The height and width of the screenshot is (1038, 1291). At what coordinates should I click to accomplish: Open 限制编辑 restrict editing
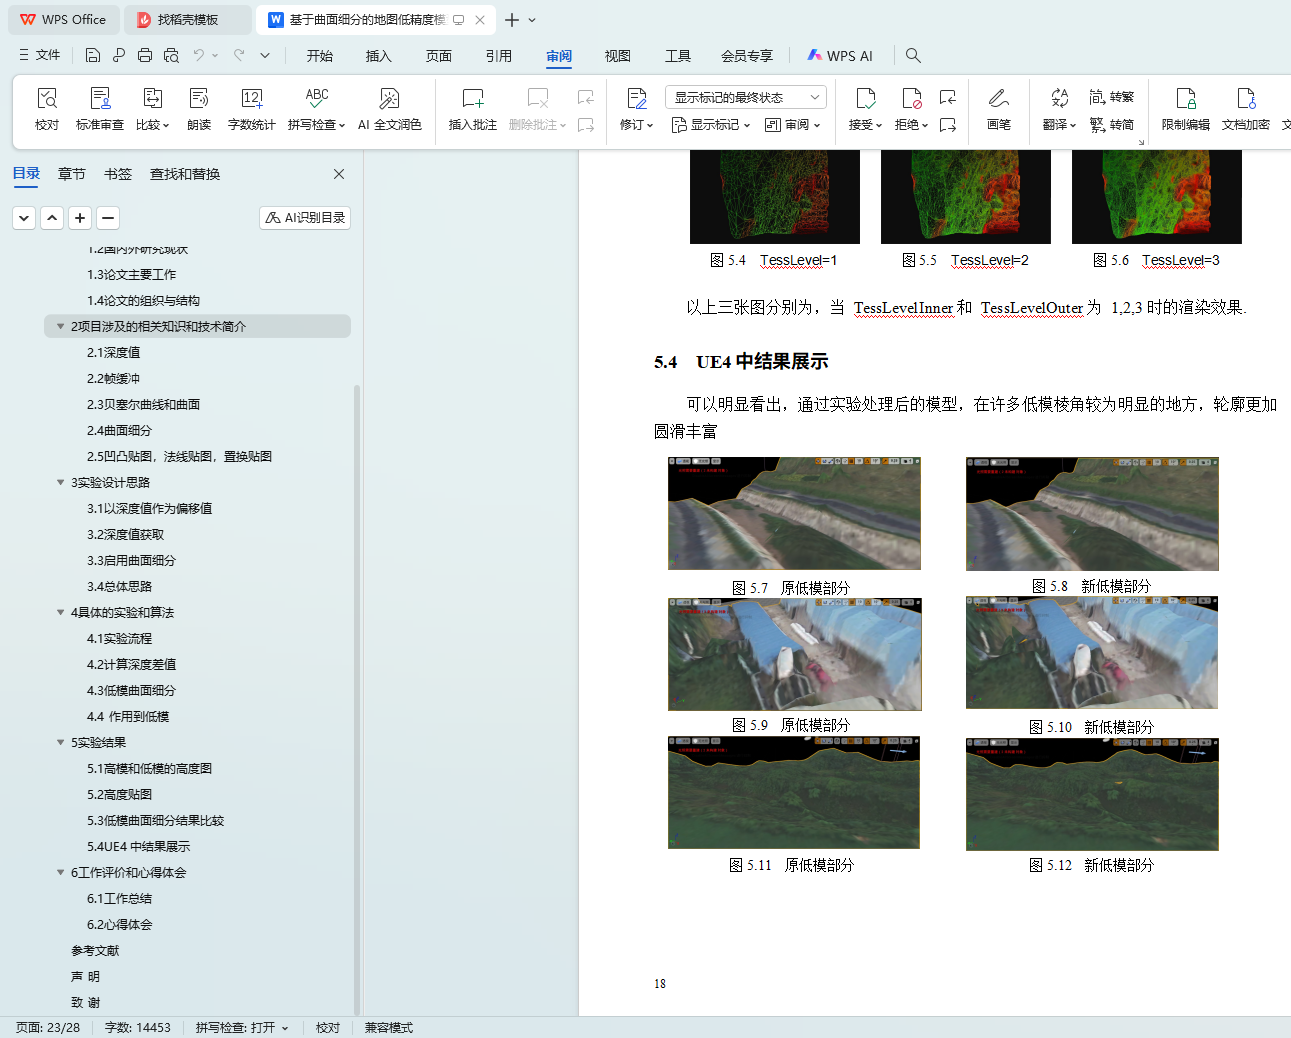1185,109
